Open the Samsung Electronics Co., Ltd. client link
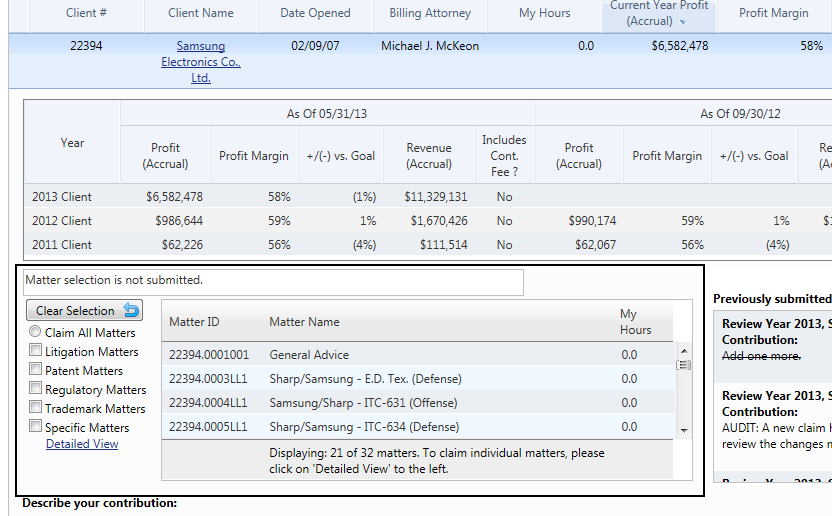Viewport: 832px width, 516px height. pos(201,62)
